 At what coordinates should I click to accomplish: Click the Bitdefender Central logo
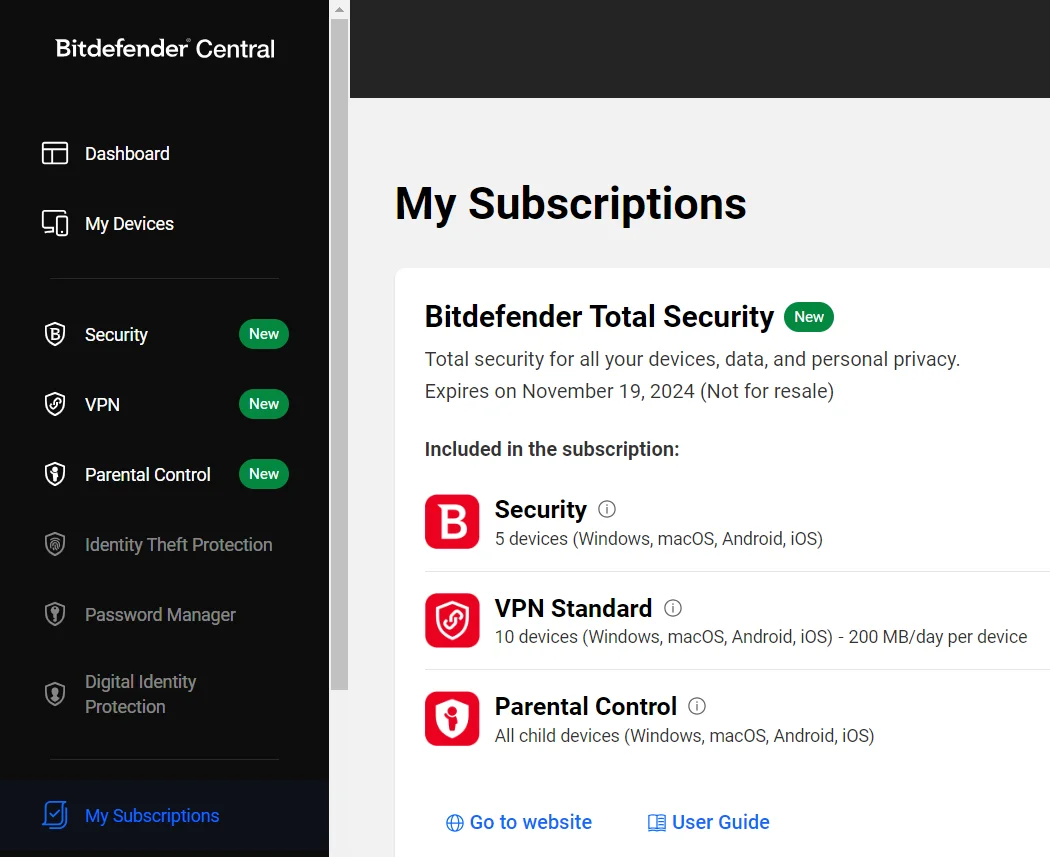(165, 48)
